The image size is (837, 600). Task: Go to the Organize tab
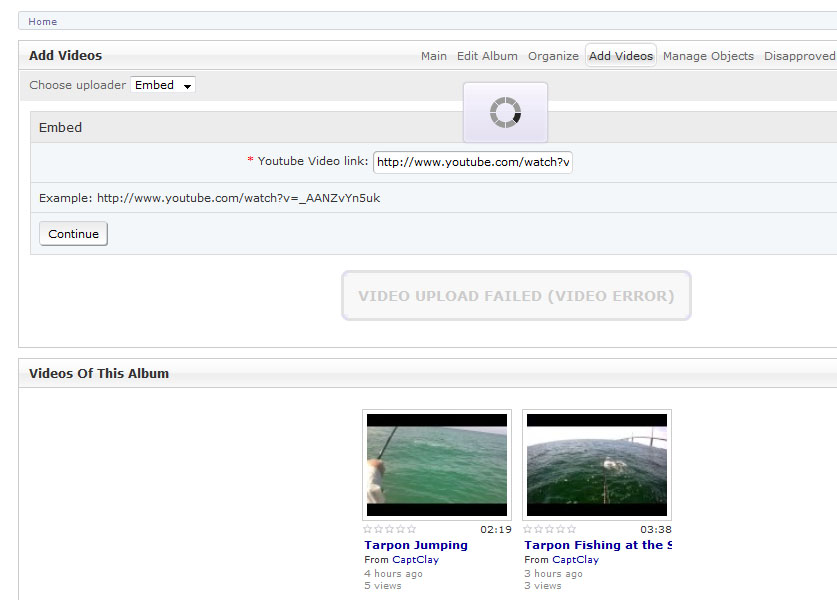(553, 56)
